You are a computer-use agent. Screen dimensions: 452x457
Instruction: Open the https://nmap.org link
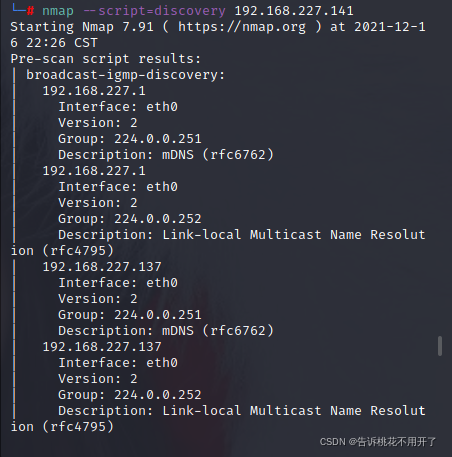(242, 27)
